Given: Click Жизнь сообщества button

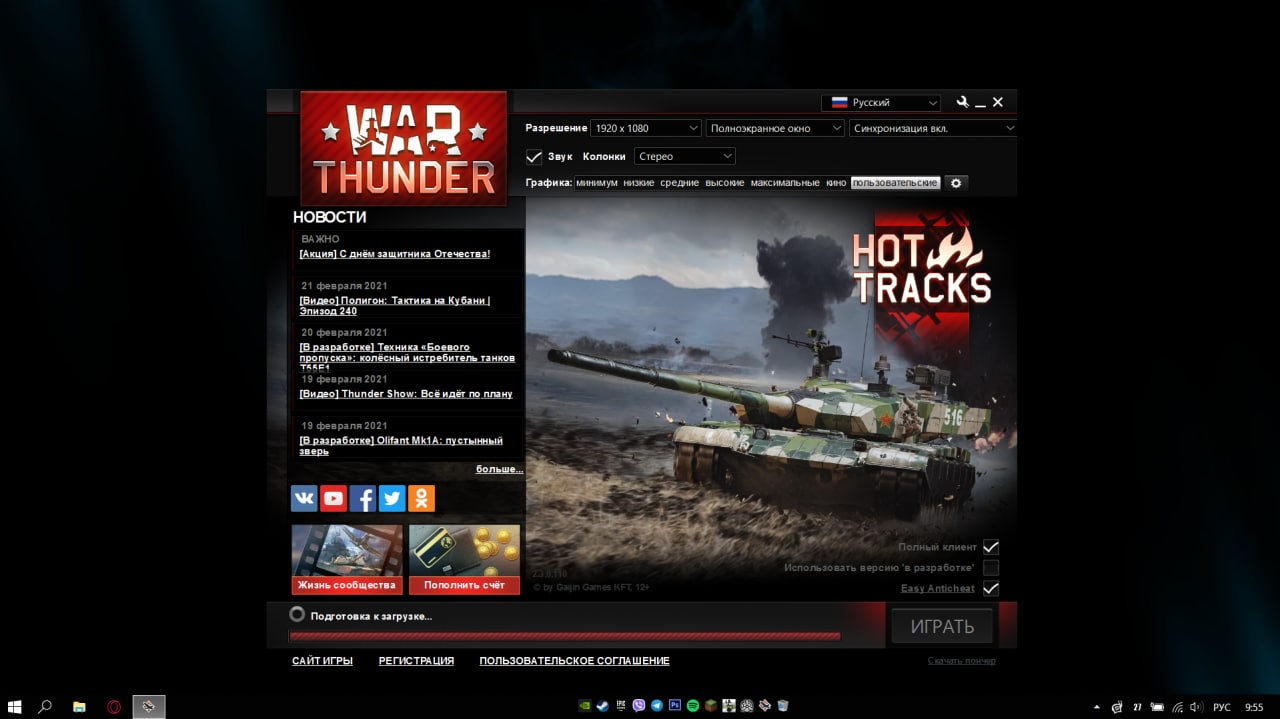Looking at the screenshot, I should [x=347, y=585].
